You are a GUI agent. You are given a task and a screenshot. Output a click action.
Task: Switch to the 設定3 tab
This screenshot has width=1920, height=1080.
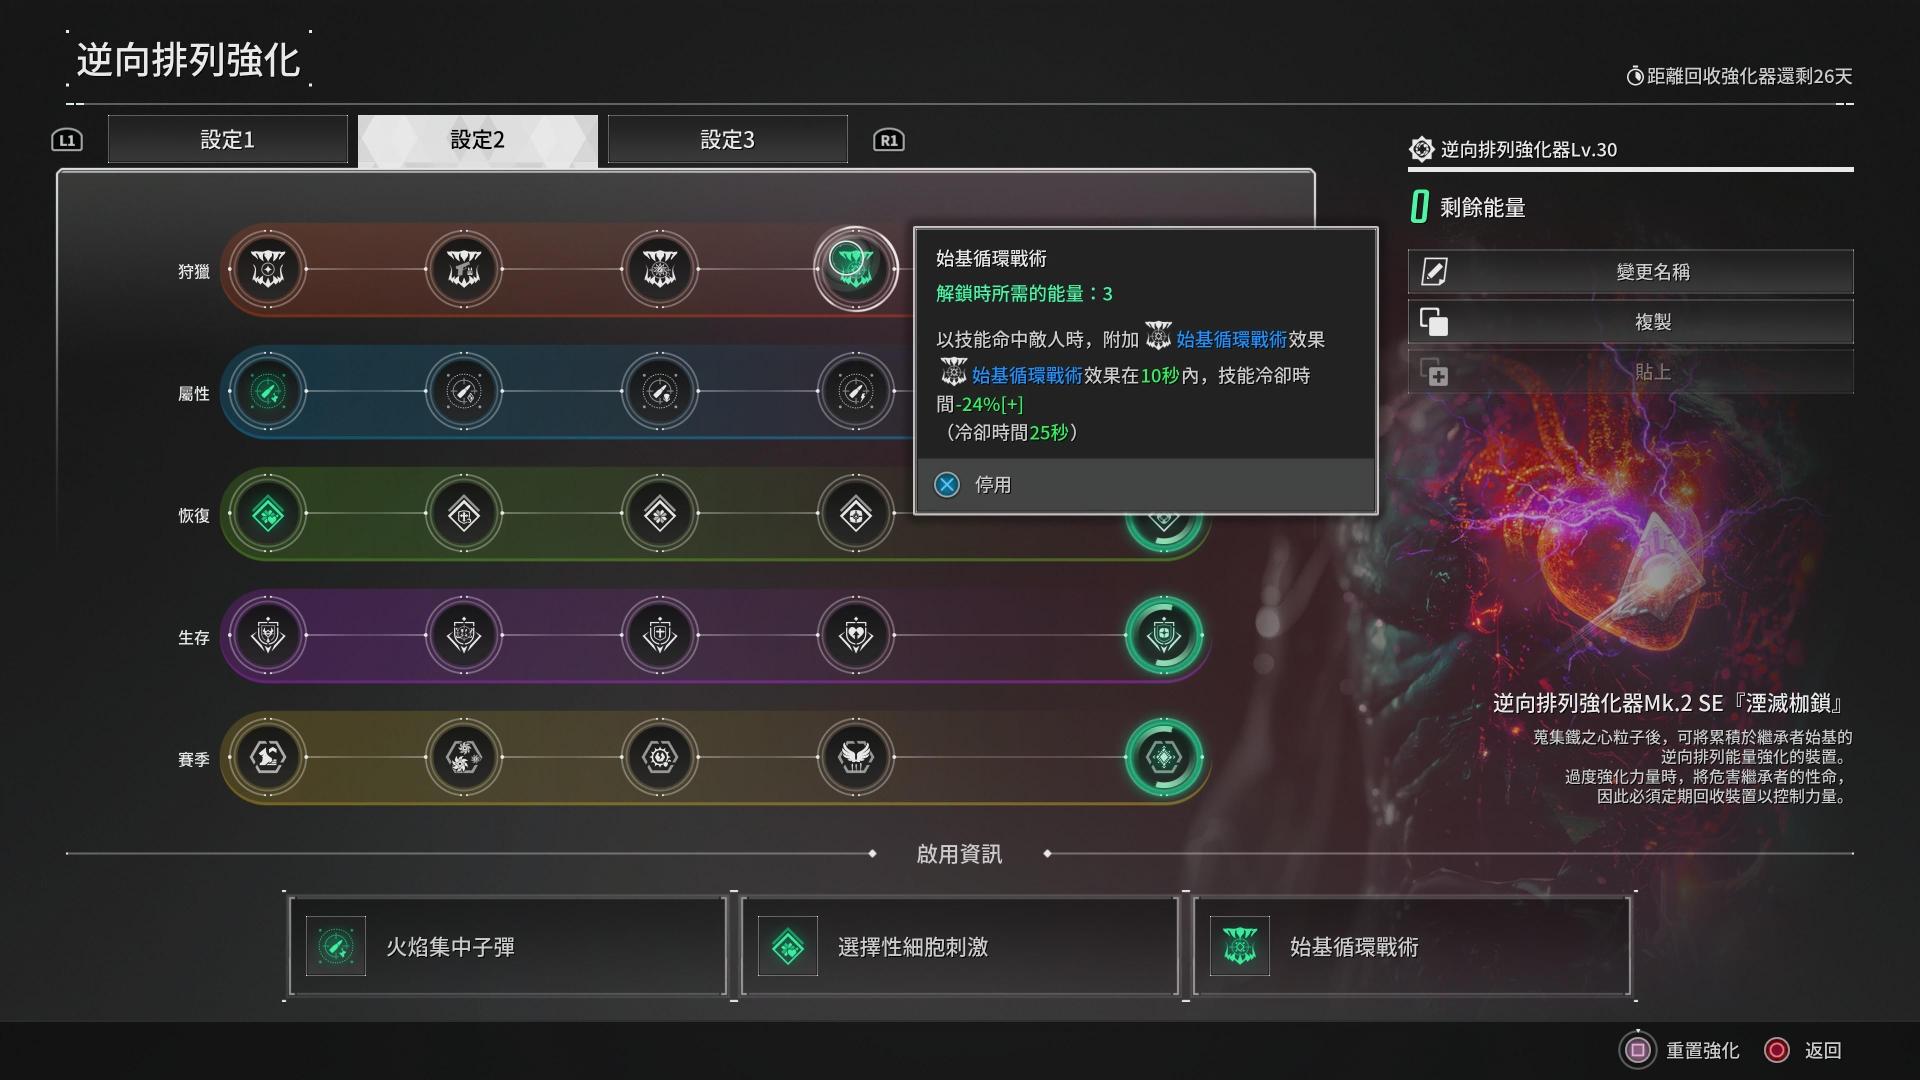click(727, 139)
